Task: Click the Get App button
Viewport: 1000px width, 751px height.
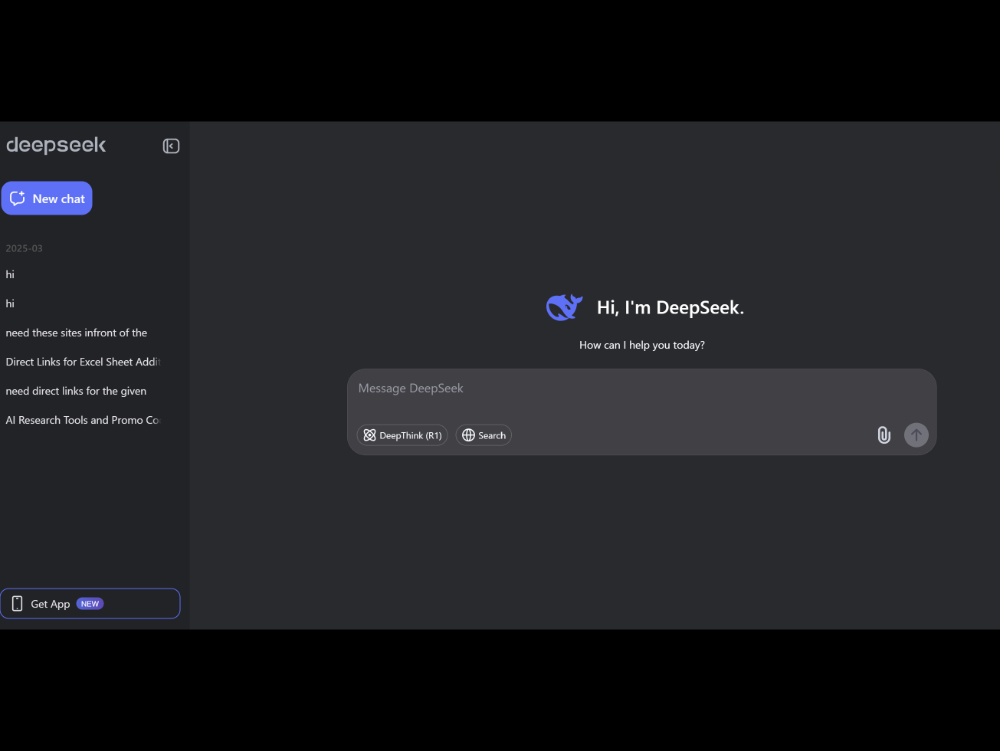Action: 90,603
